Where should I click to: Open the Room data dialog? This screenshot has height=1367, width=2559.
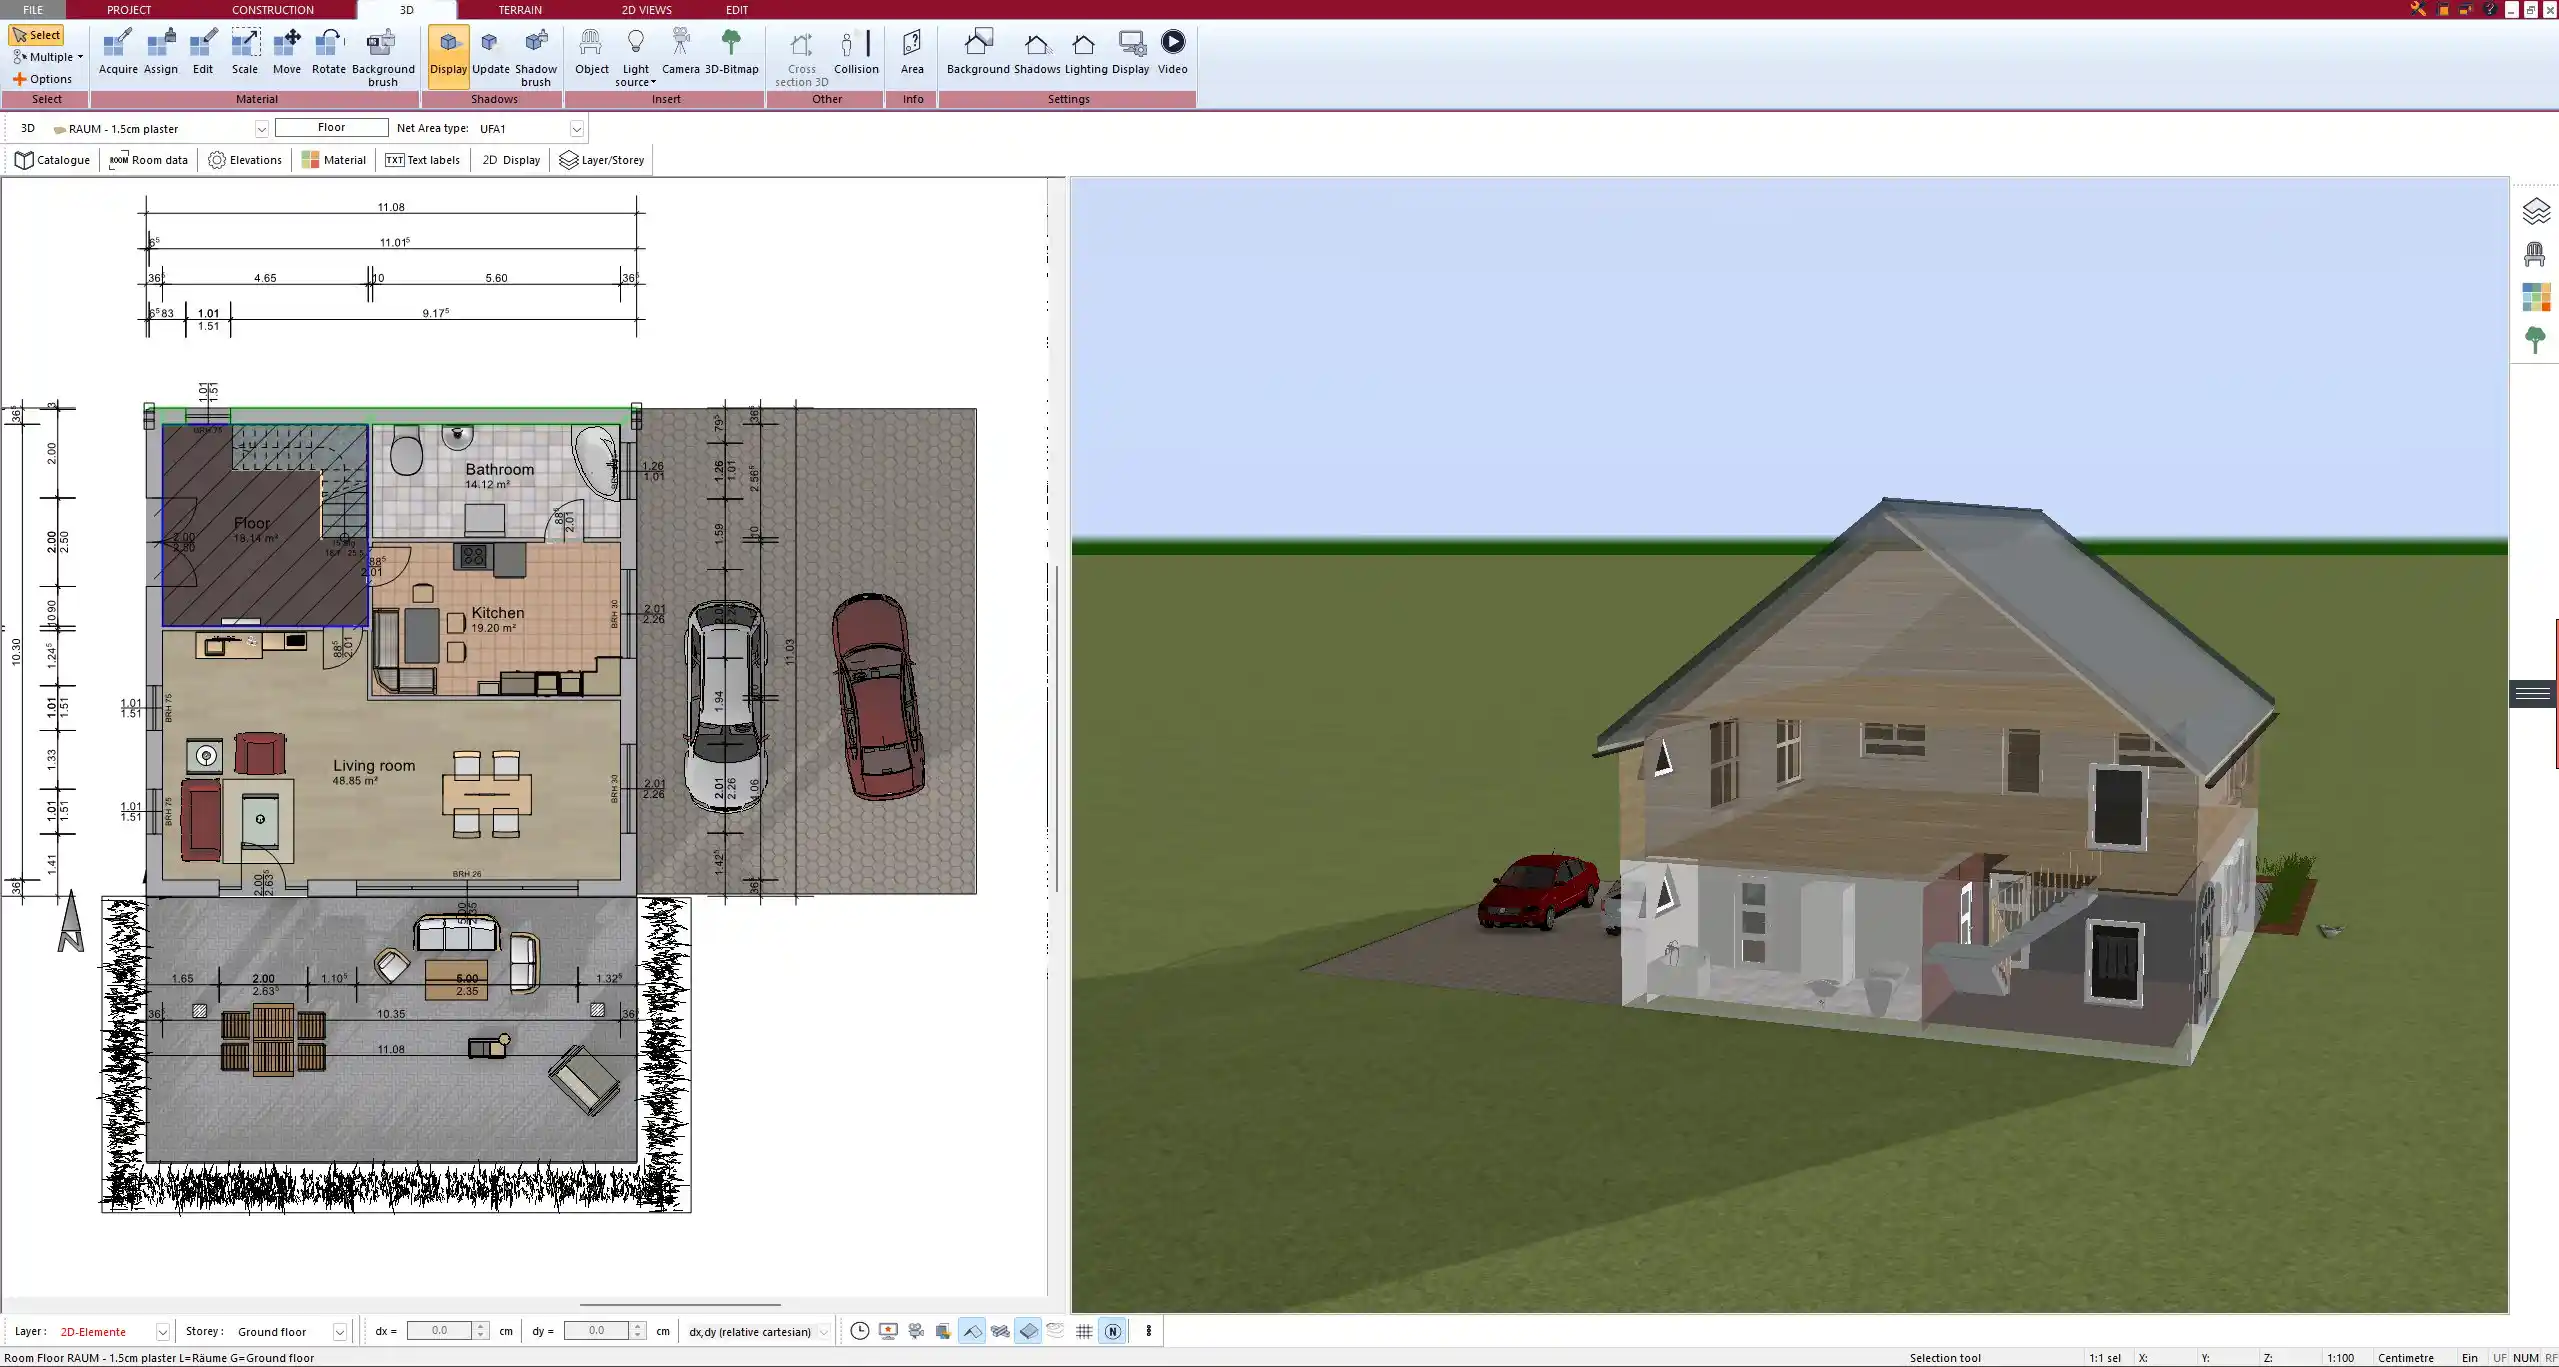(x=148, y=159)
